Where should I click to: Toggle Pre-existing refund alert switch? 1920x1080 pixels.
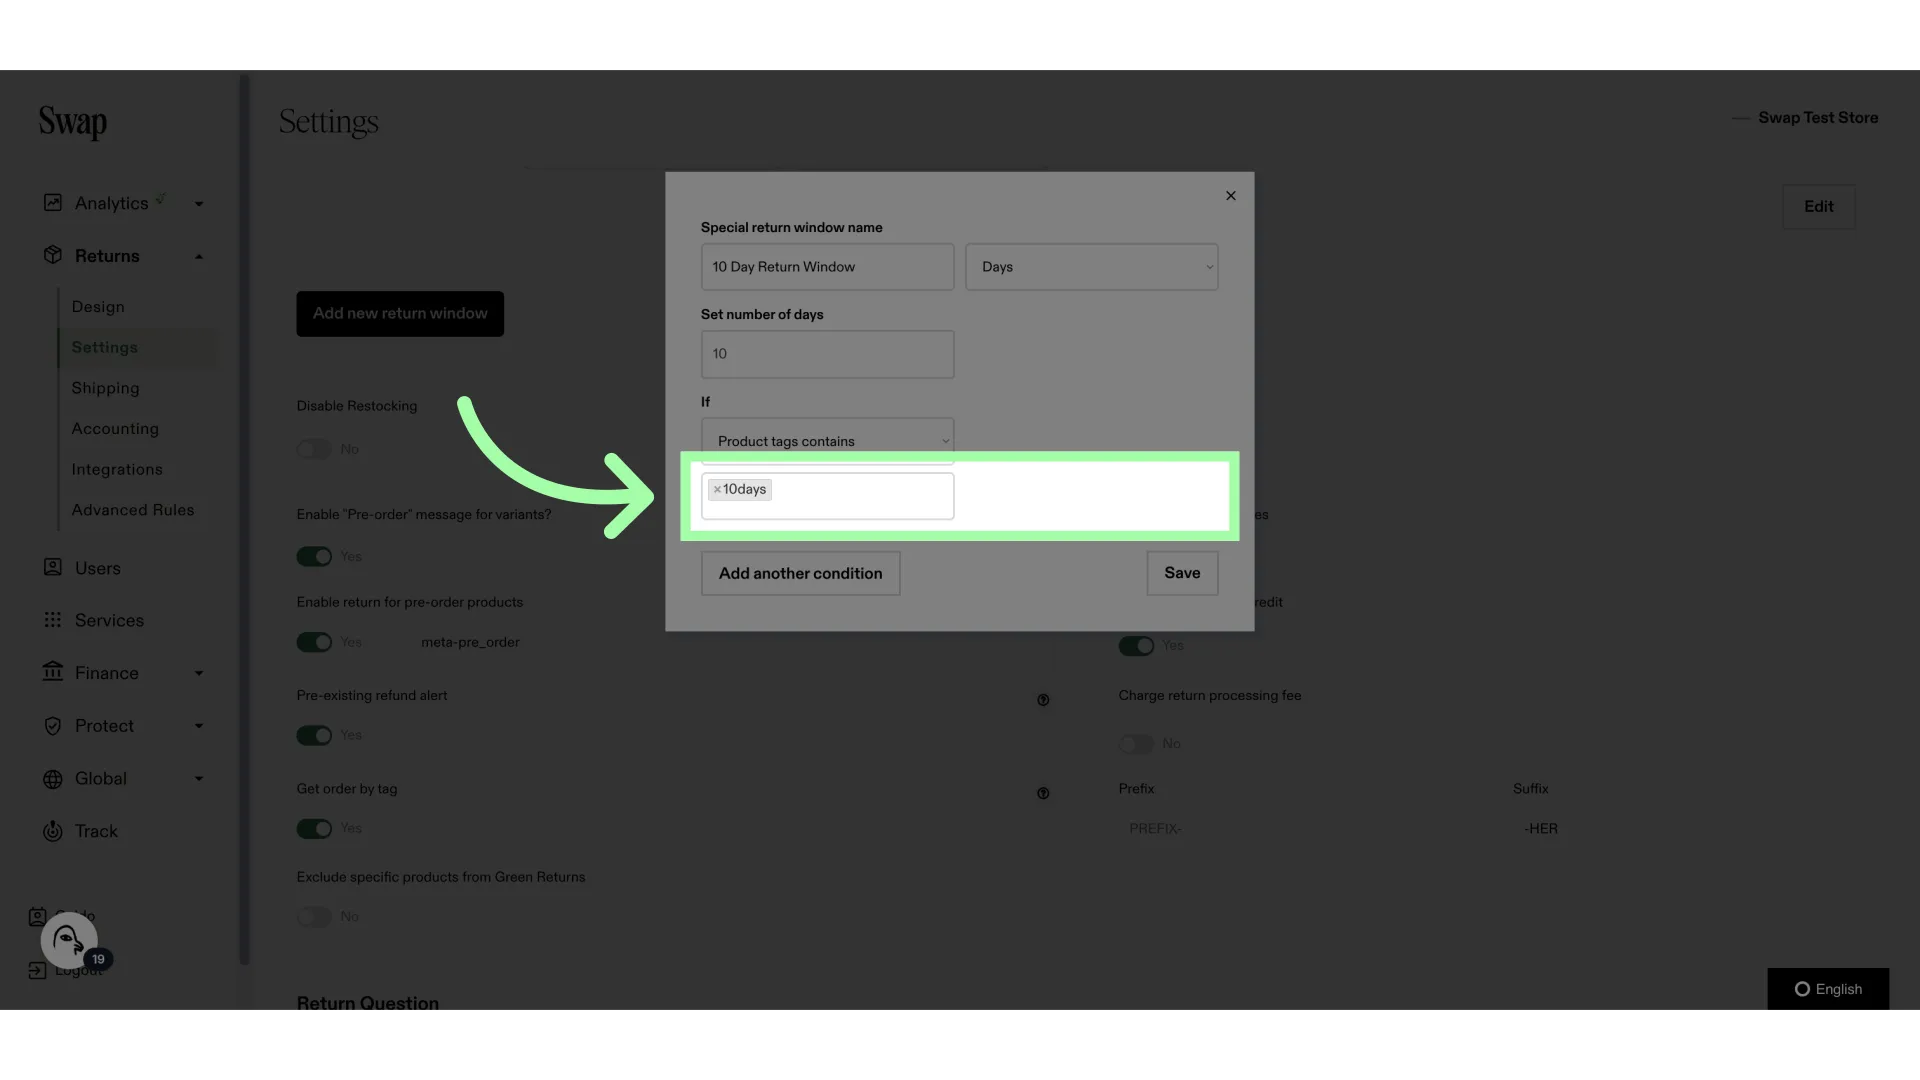click(x=314, y=735)
